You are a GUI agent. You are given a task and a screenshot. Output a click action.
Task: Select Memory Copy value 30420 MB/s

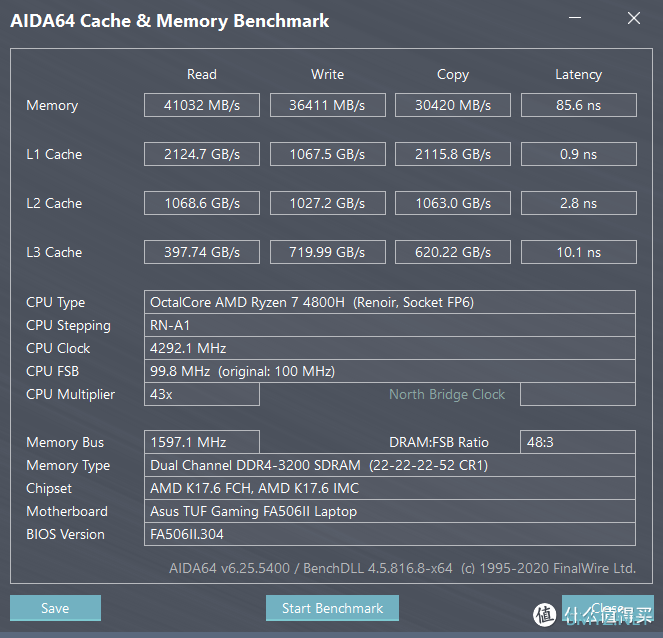click(x=453, y=105)
